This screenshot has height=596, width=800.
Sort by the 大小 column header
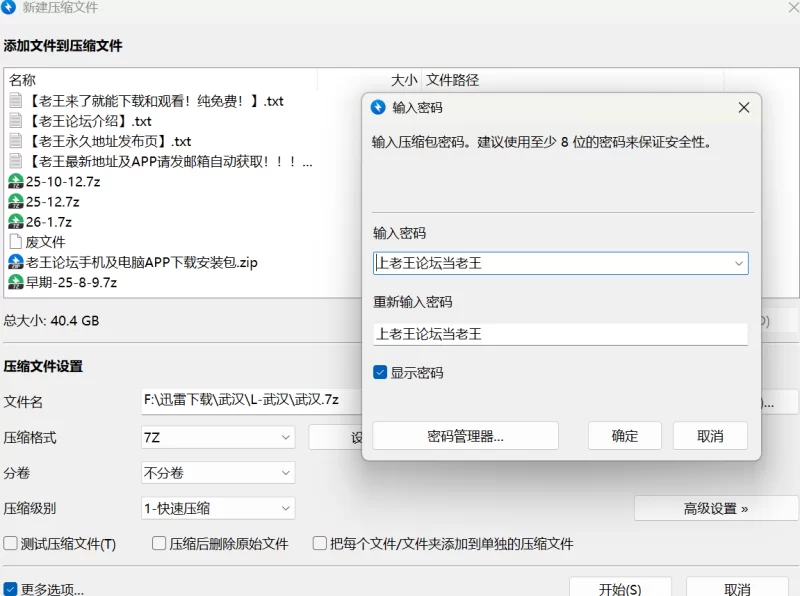click(404, 80)
